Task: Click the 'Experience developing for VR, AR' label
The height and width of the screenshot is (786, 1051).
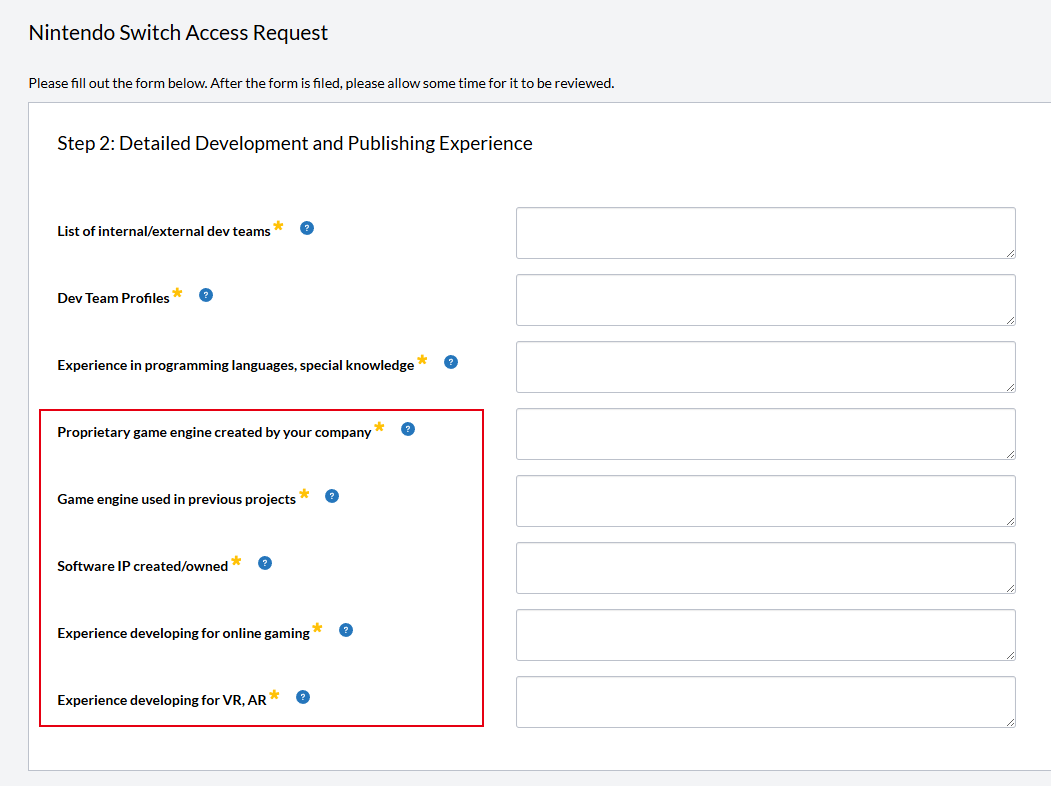Action: [162, 700]
